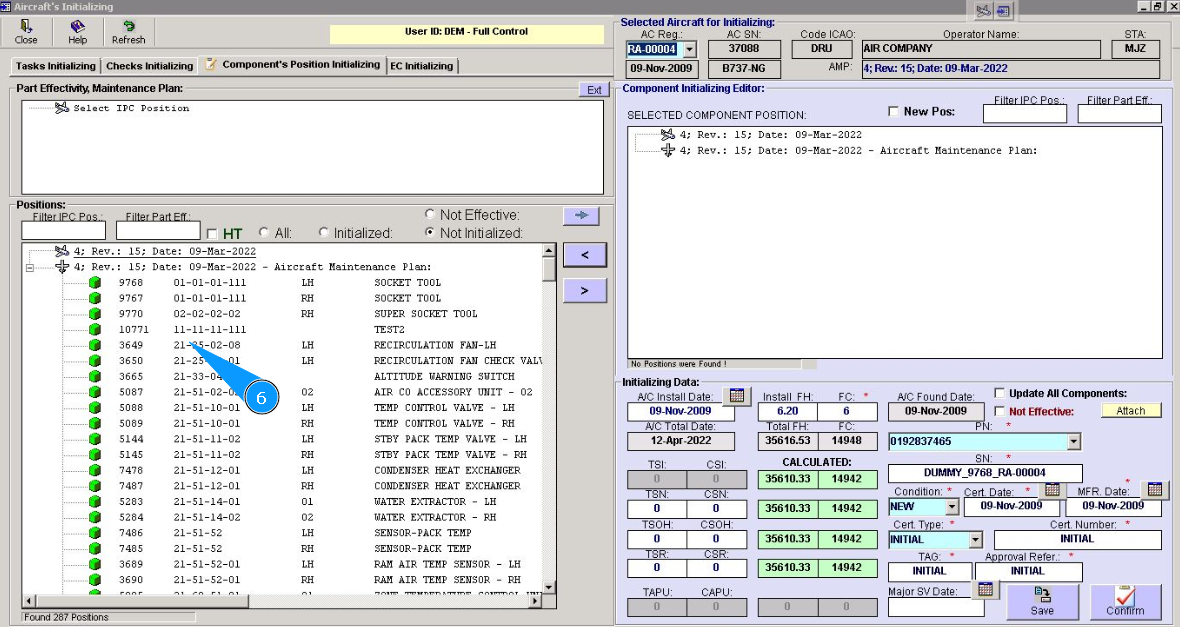
Task: Switch to the EC Initializing tab
Action: click(422, 66)
